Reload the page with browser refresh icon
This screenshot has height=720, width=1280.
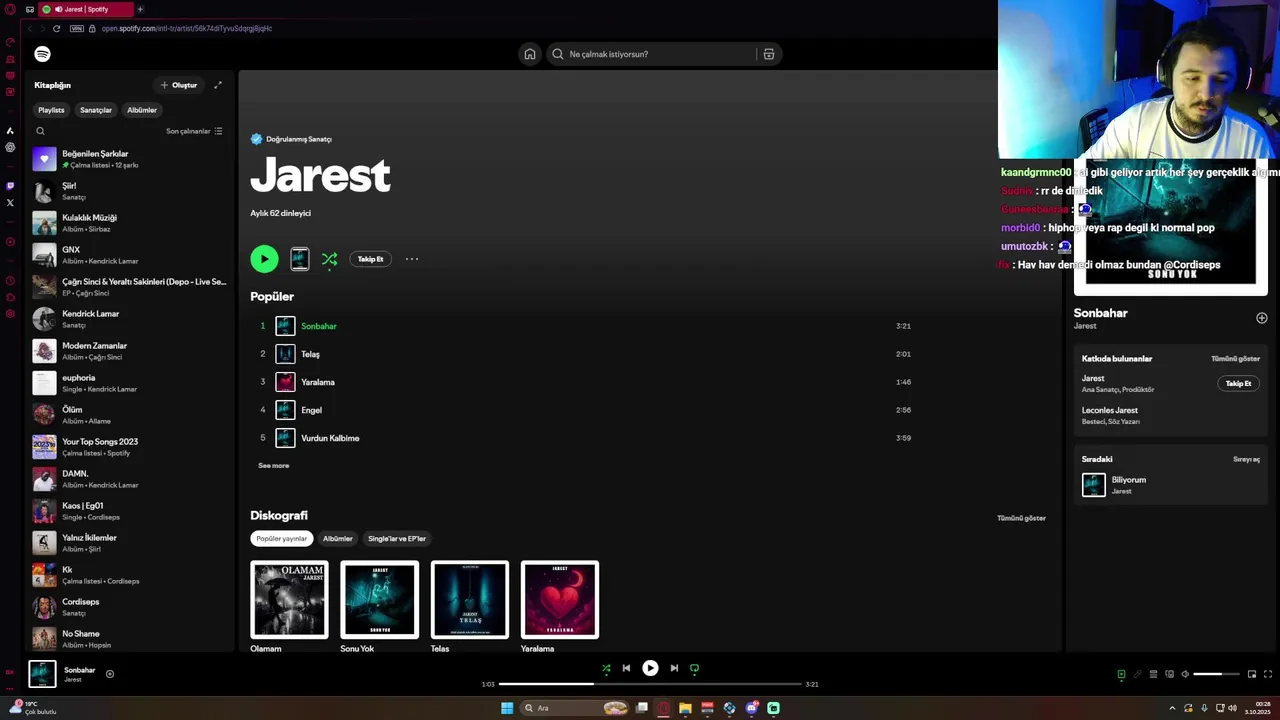click(56, 28)
